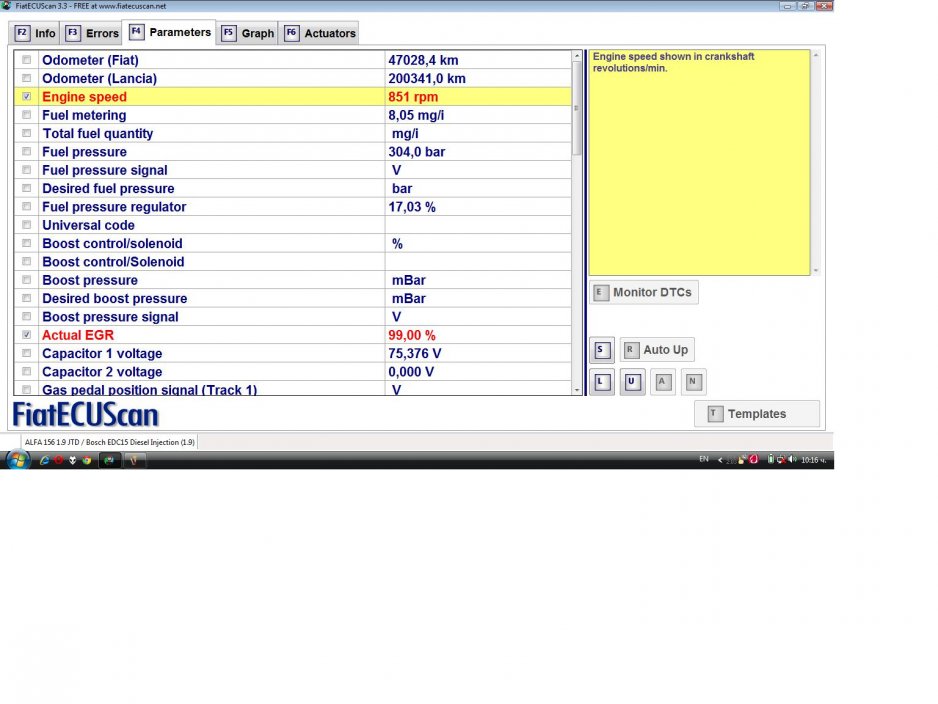The height and width of the screenshot is (704, 938).
Task: Switch to the Errors tab
Action: (x=92, y=33)
